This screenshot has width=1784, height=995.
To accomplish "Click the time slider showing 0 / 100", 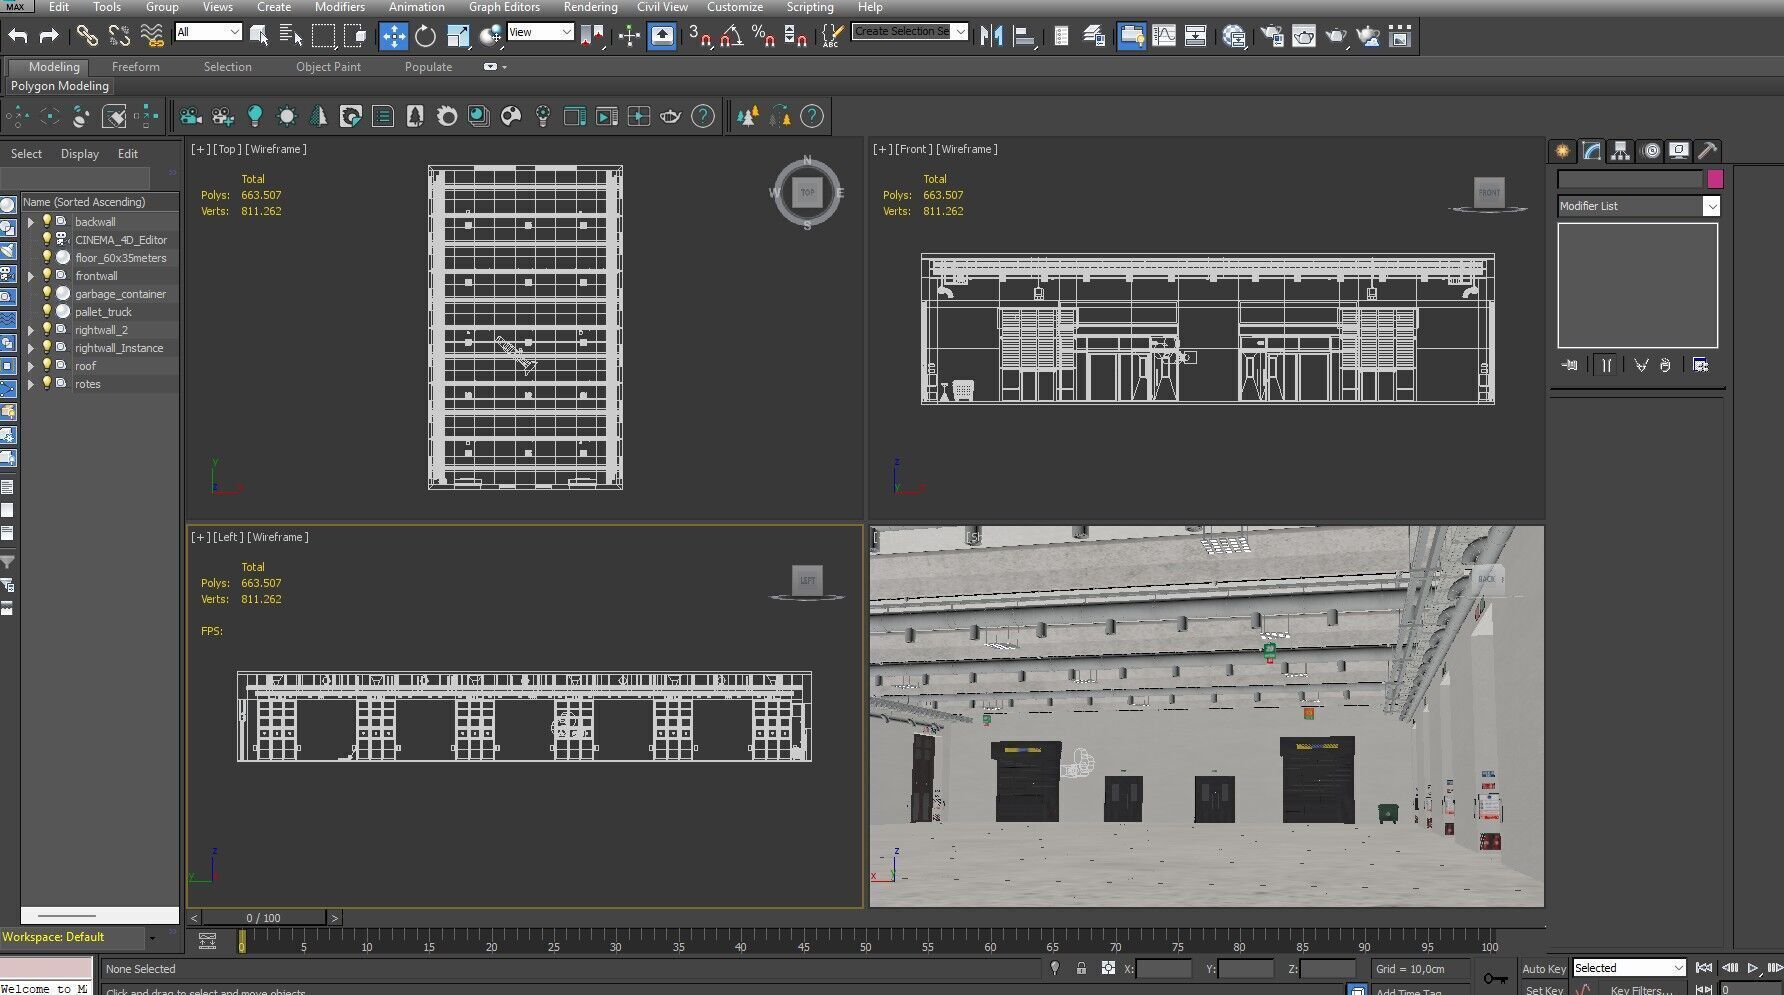I will [x=264, y=917].
